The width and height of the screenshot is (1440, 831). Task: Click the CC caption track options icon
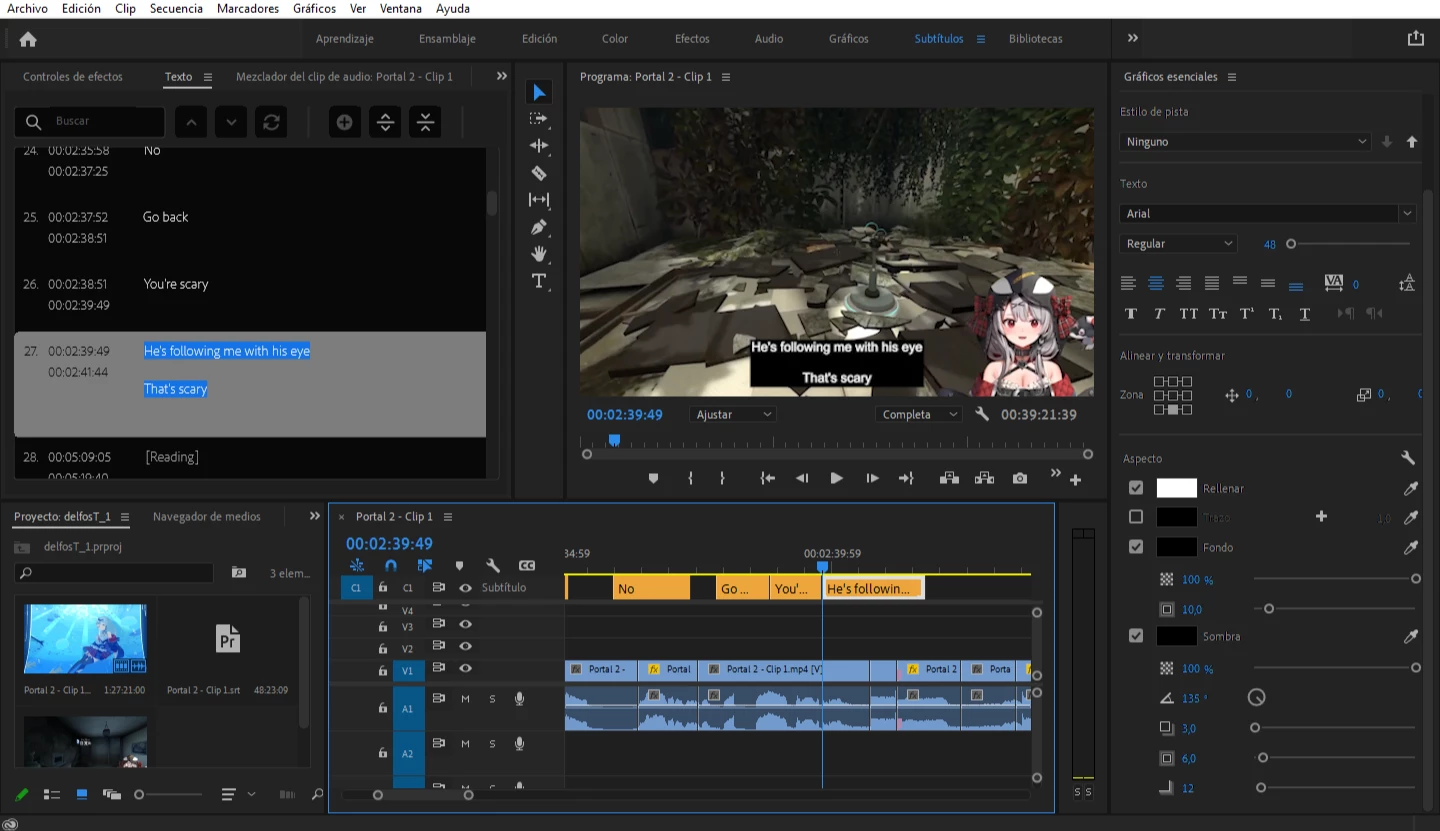[x=527, y=565]
